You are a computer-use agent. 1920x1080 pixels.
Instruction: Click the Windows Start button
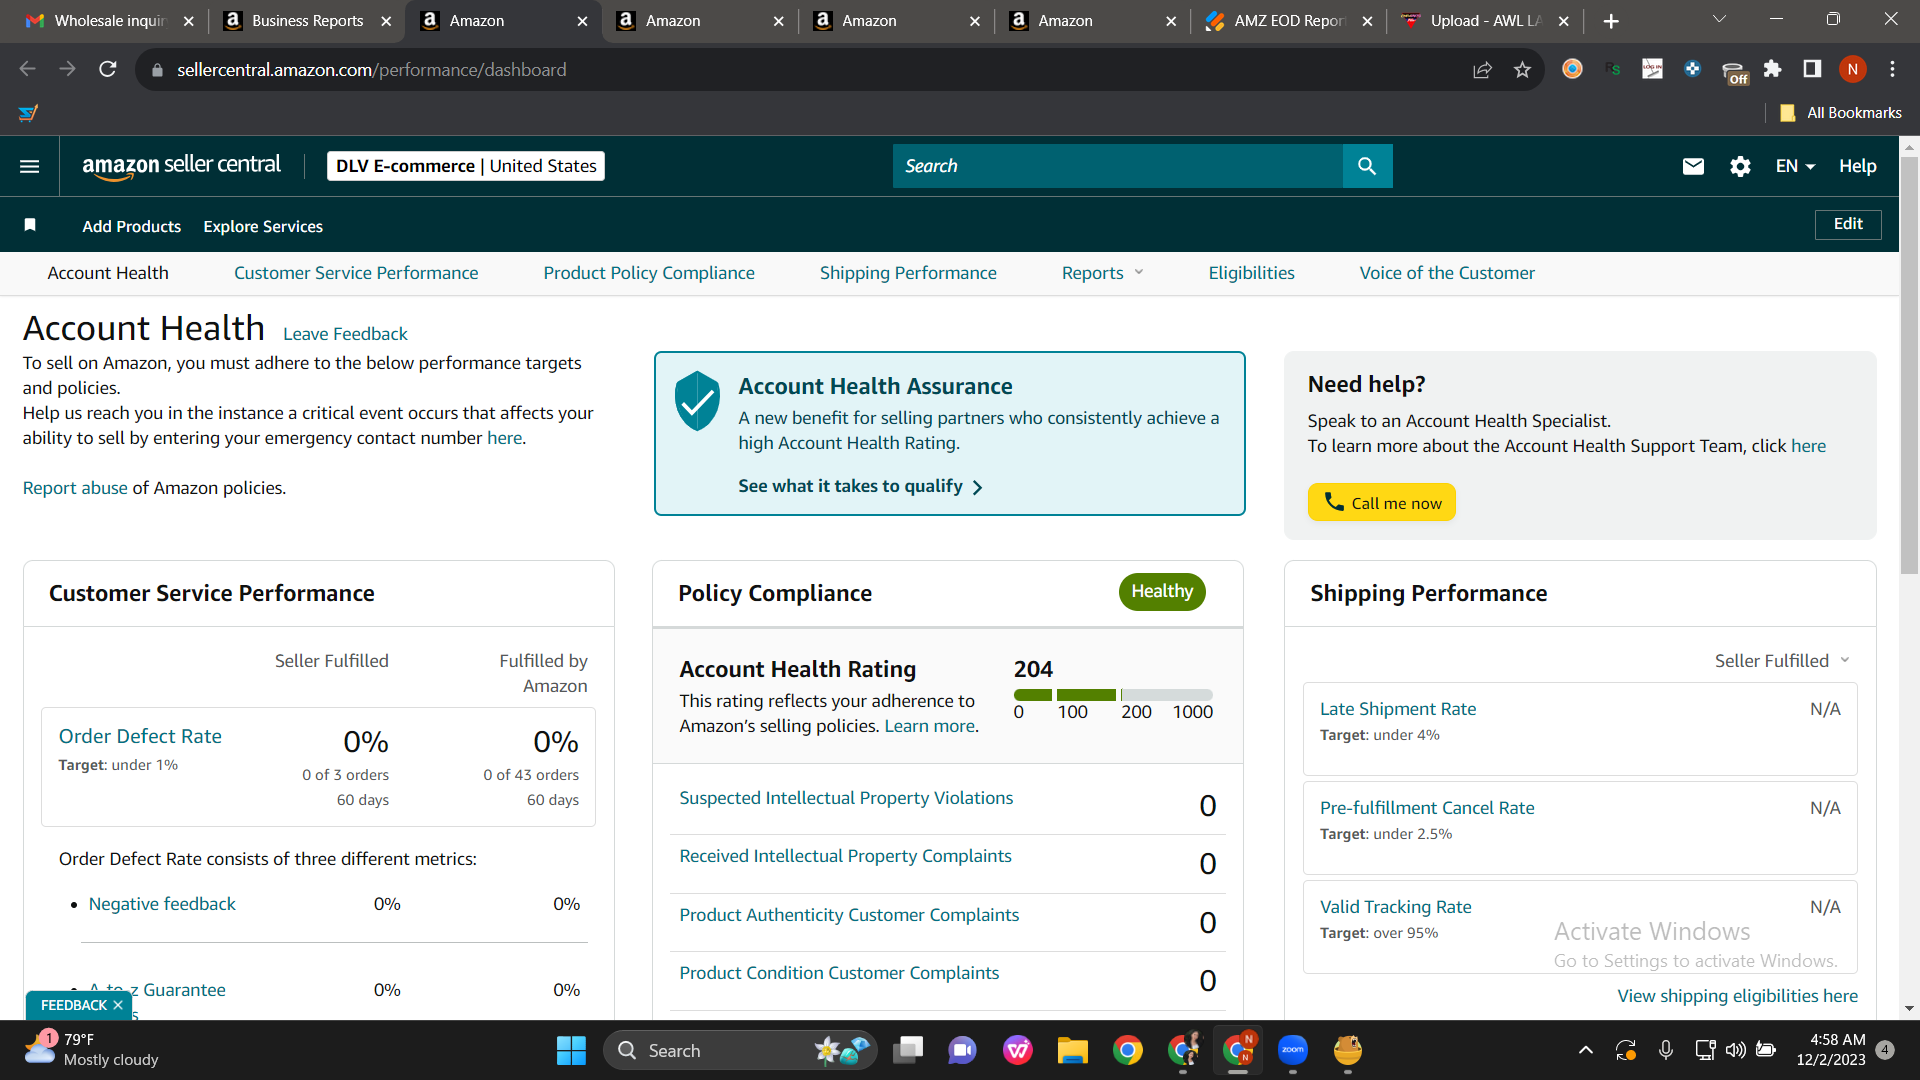[x=571, y=1050]
